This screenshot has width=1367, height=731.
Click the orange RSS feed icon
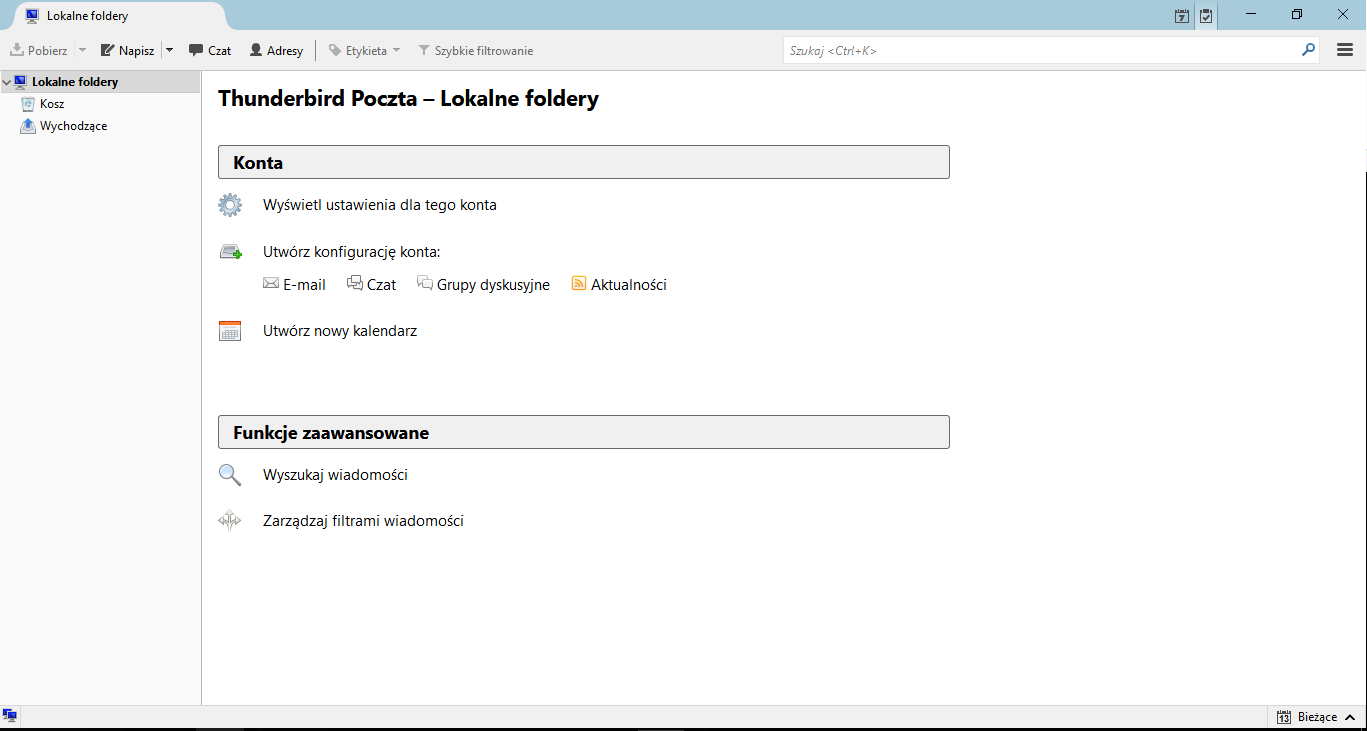click(579, 283)
